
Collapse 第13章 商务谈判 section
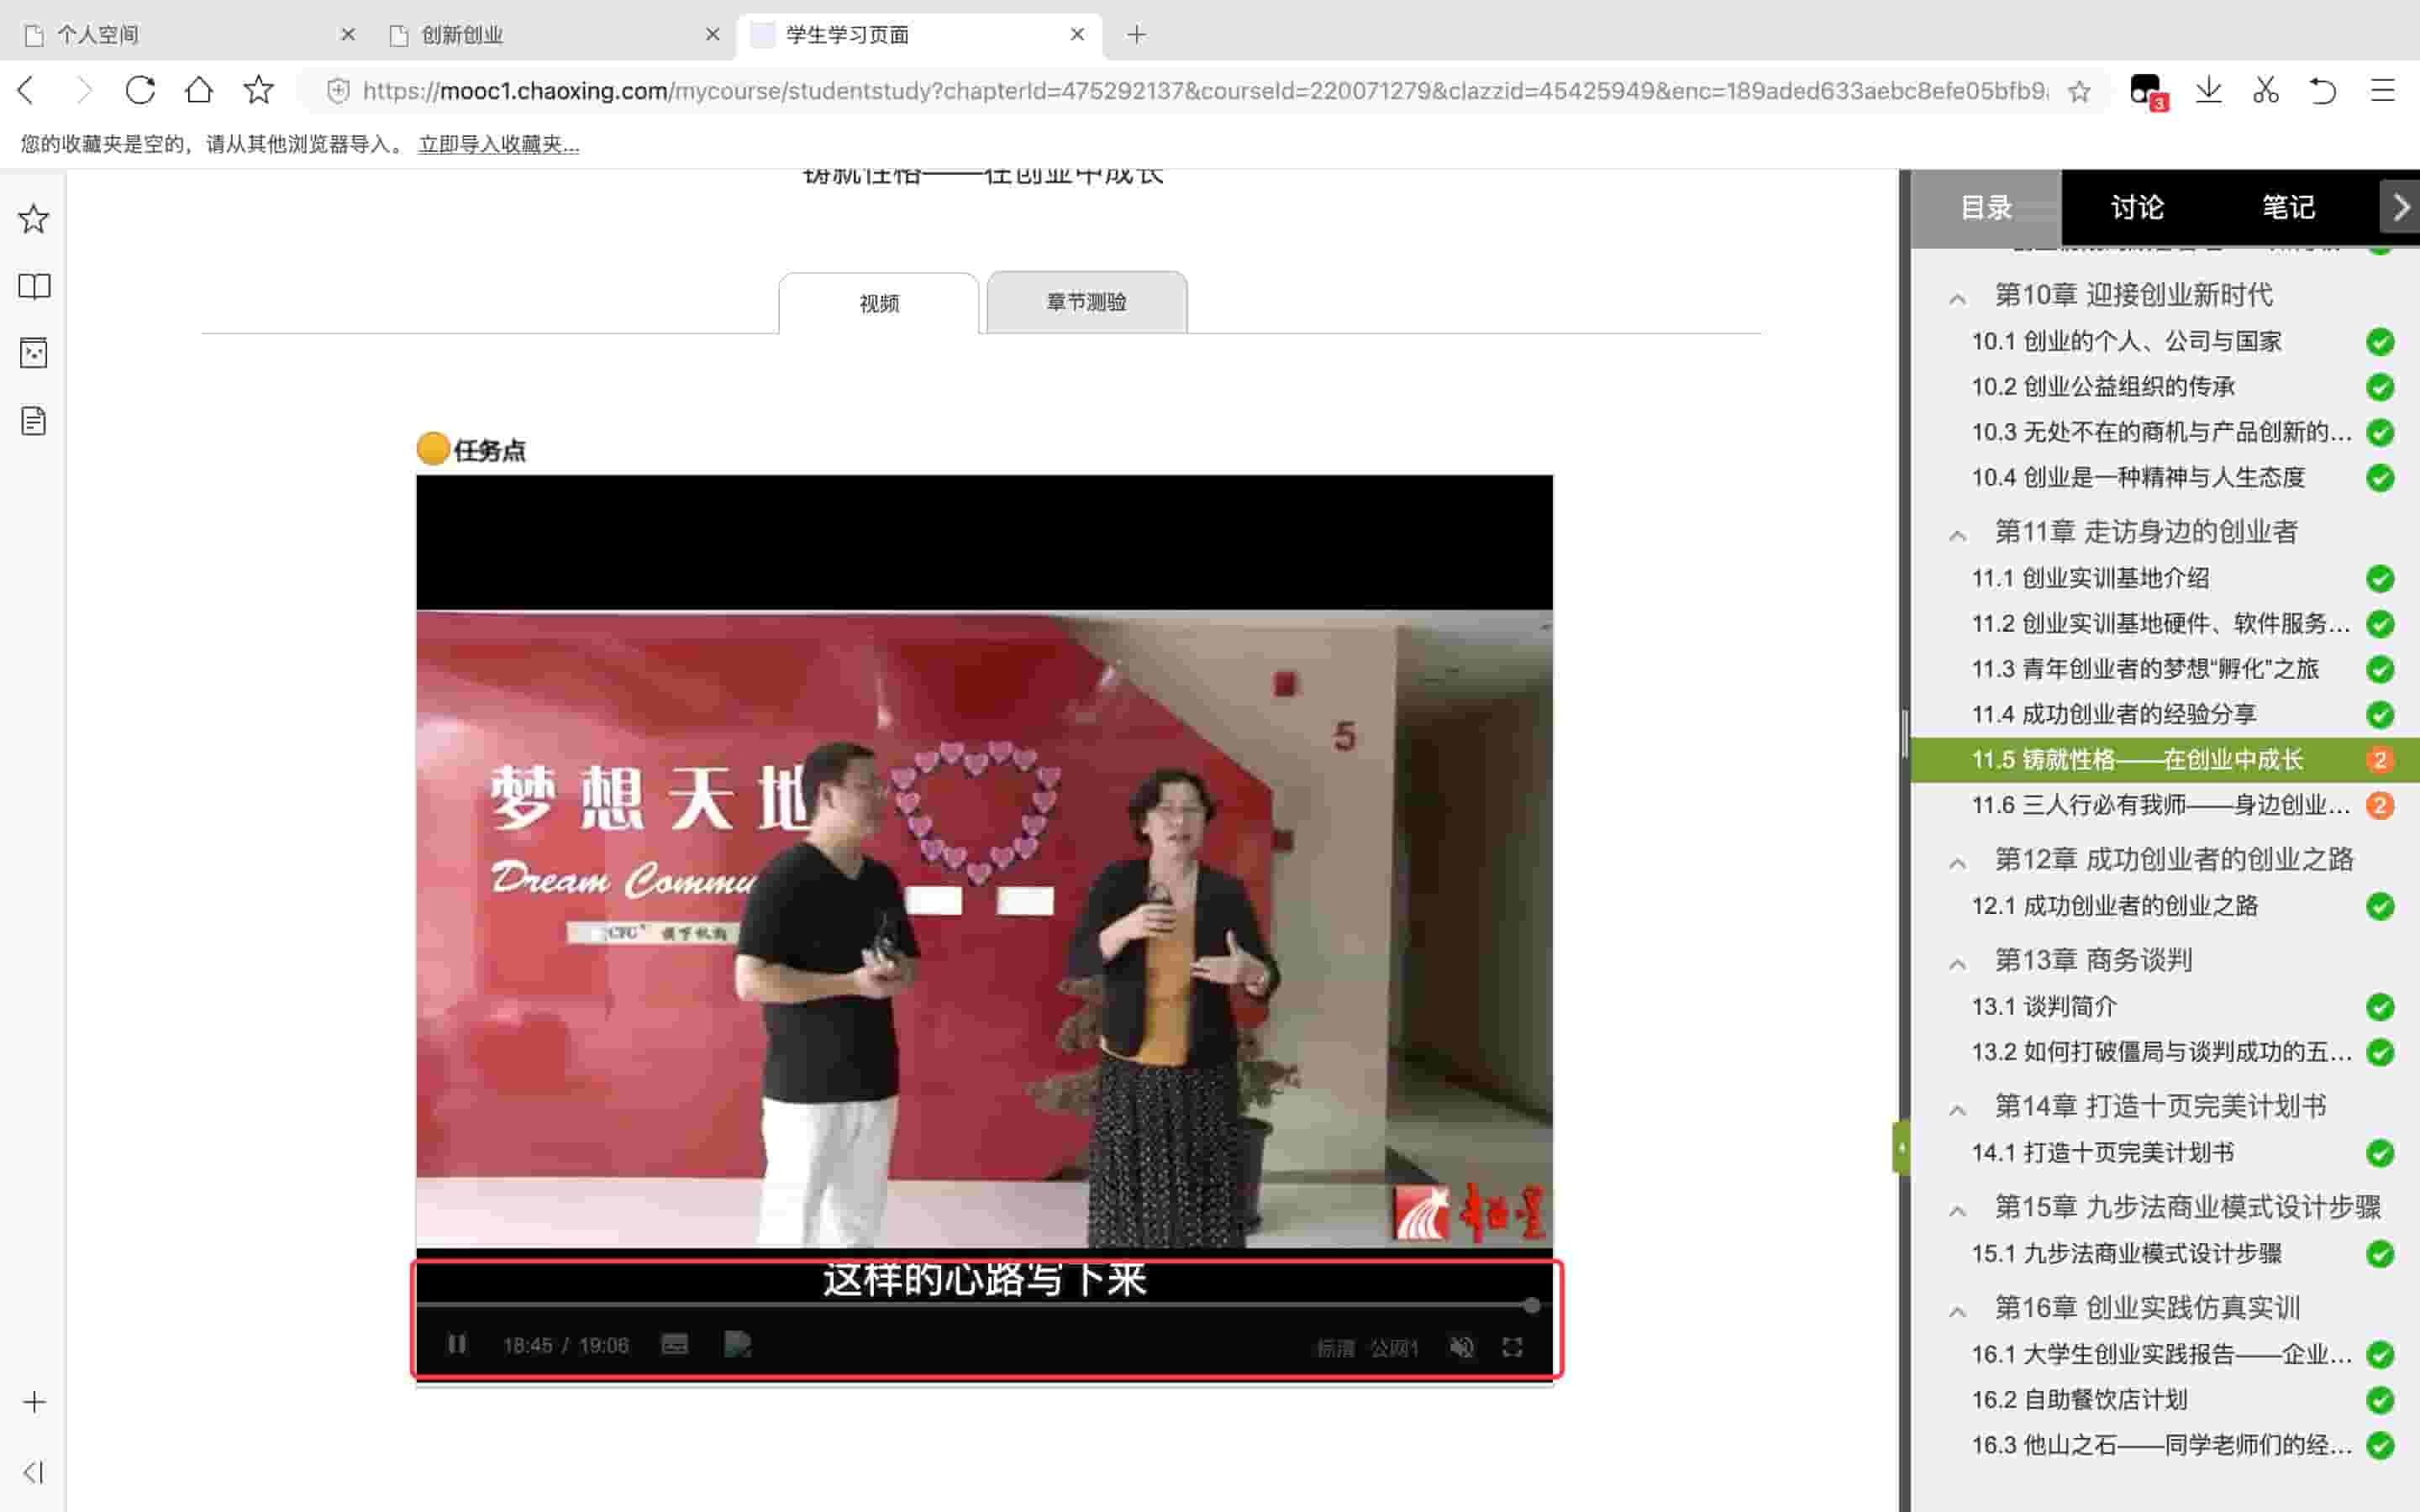[x=1958, y=963]
